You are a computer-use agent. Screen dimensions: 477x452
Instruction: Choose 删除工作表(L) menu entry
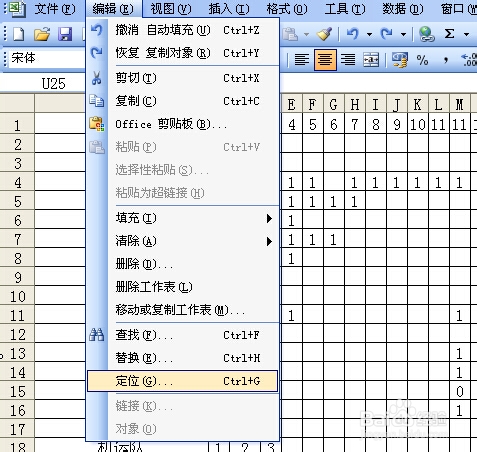pyautogui.click(x=183, y=287)
